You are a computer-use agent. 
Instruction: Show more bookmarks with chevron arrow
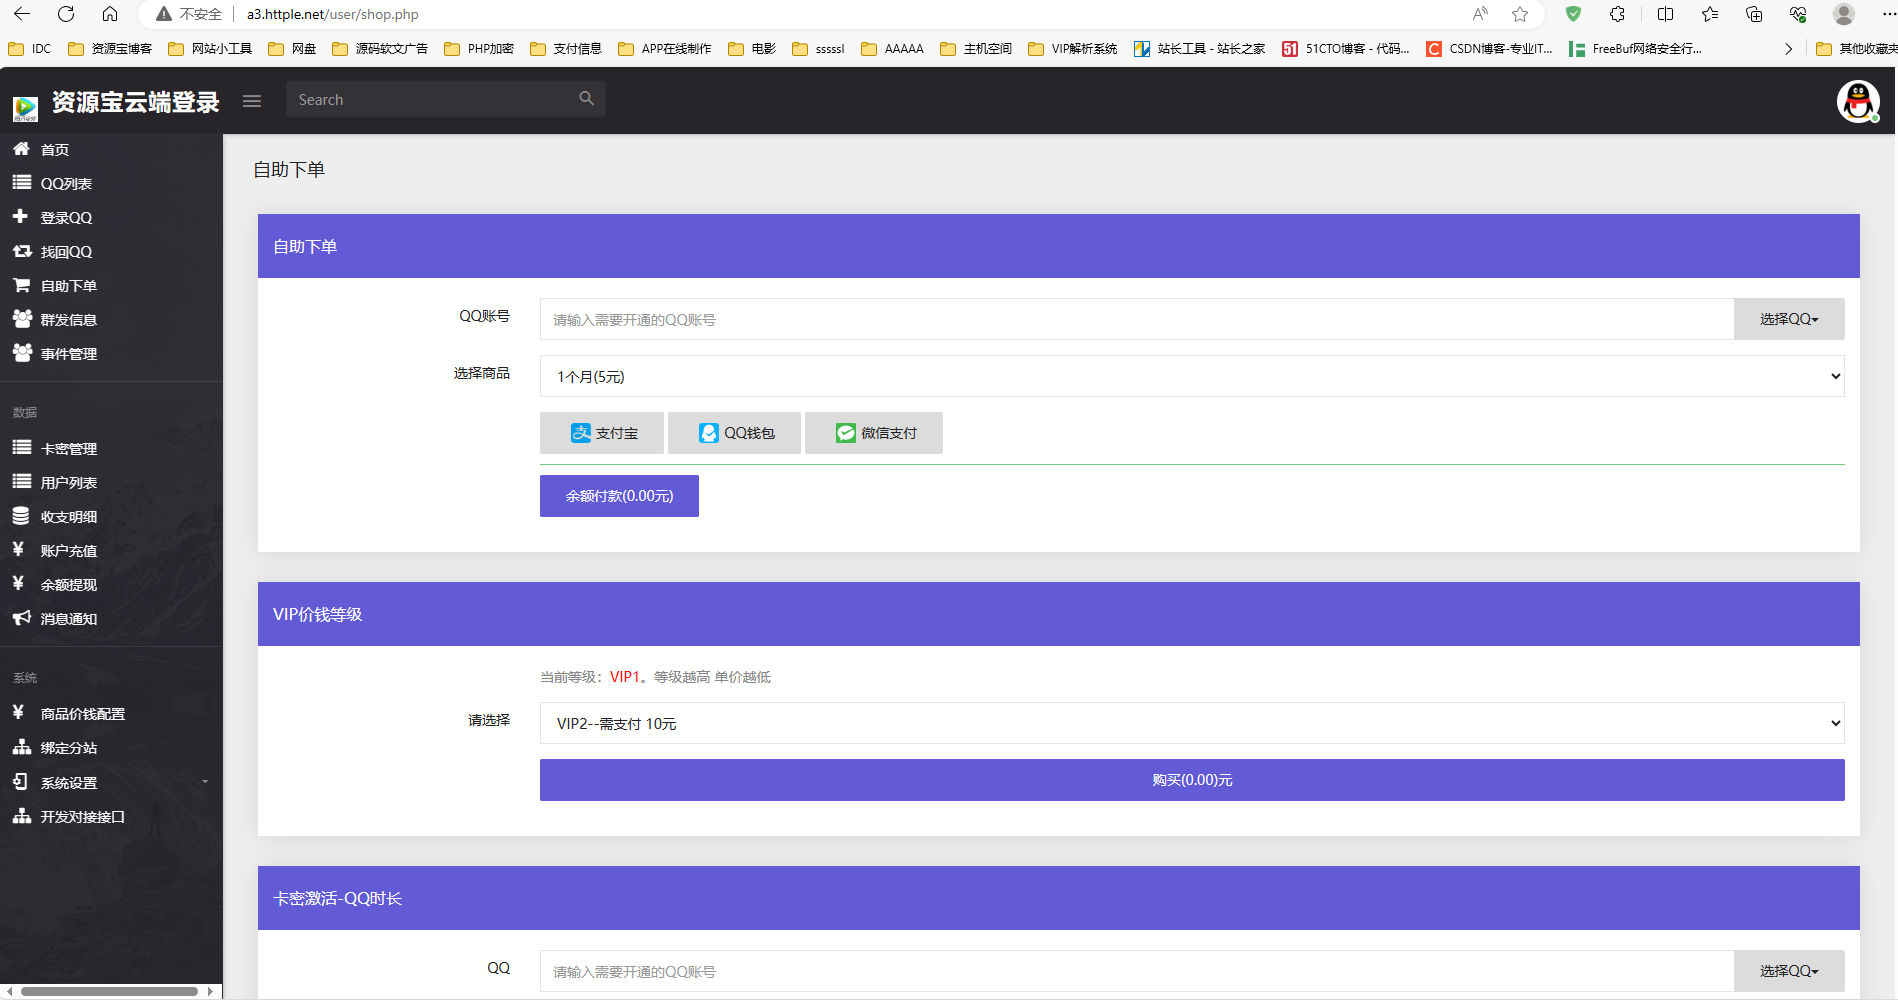pos(1789,48)
